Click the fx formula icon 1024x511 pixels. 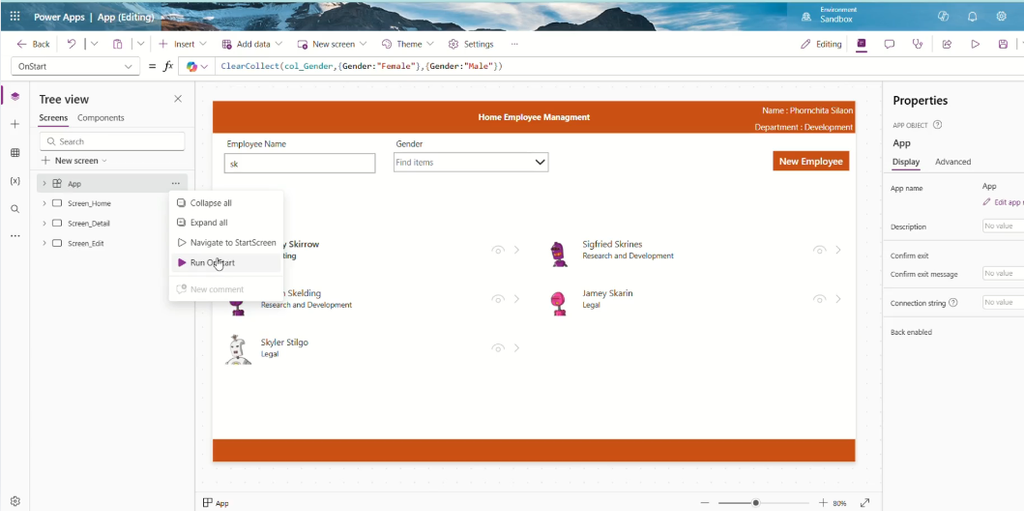[x=168, y=66]
